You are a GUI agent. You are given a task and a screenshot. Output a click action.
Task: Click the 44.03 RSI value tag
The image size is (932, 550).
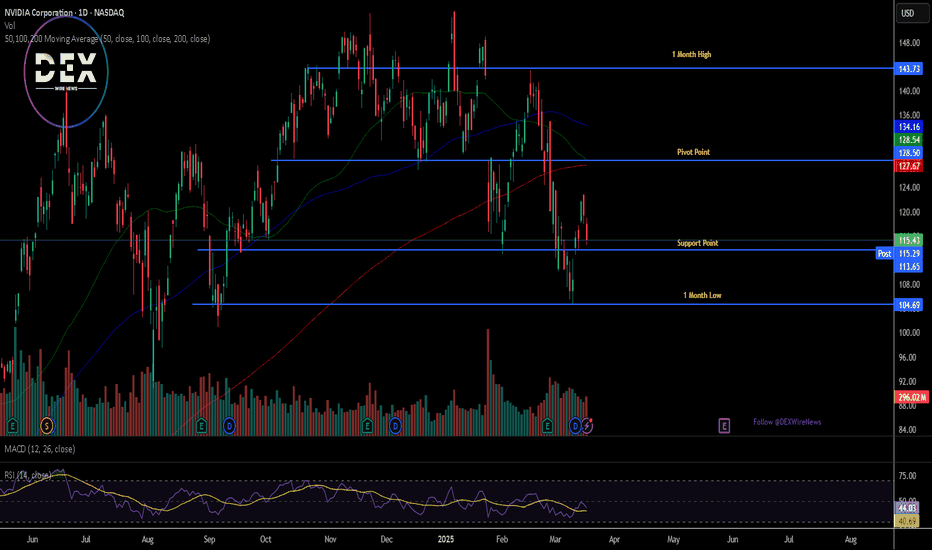[907, 508]
